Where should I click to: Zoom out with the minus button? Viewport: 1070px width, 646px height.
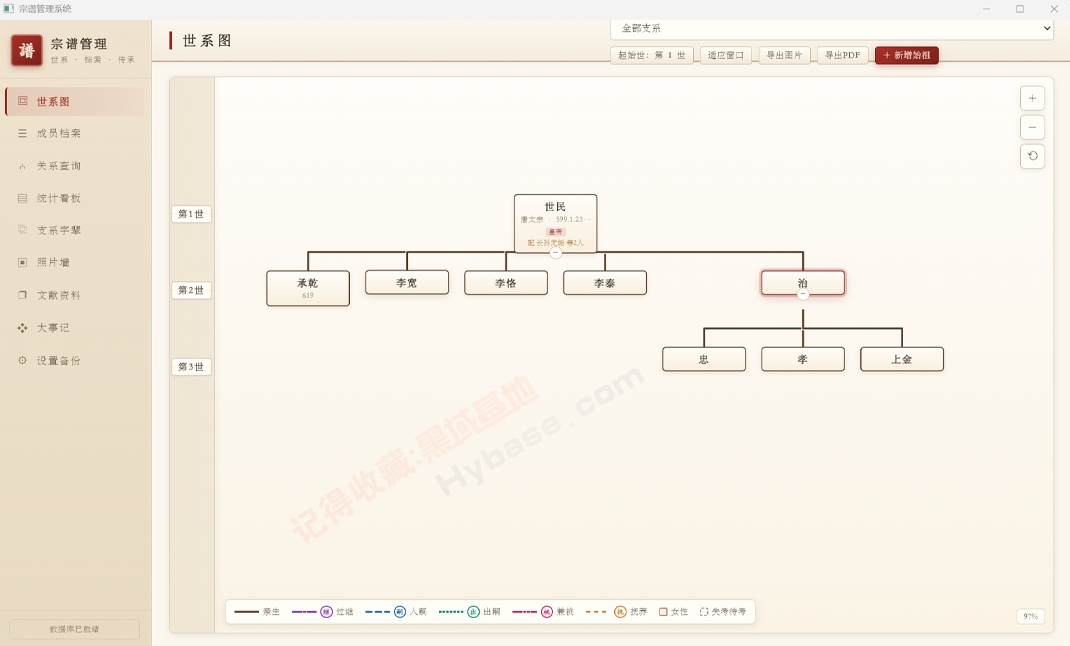click(1032, 128)
